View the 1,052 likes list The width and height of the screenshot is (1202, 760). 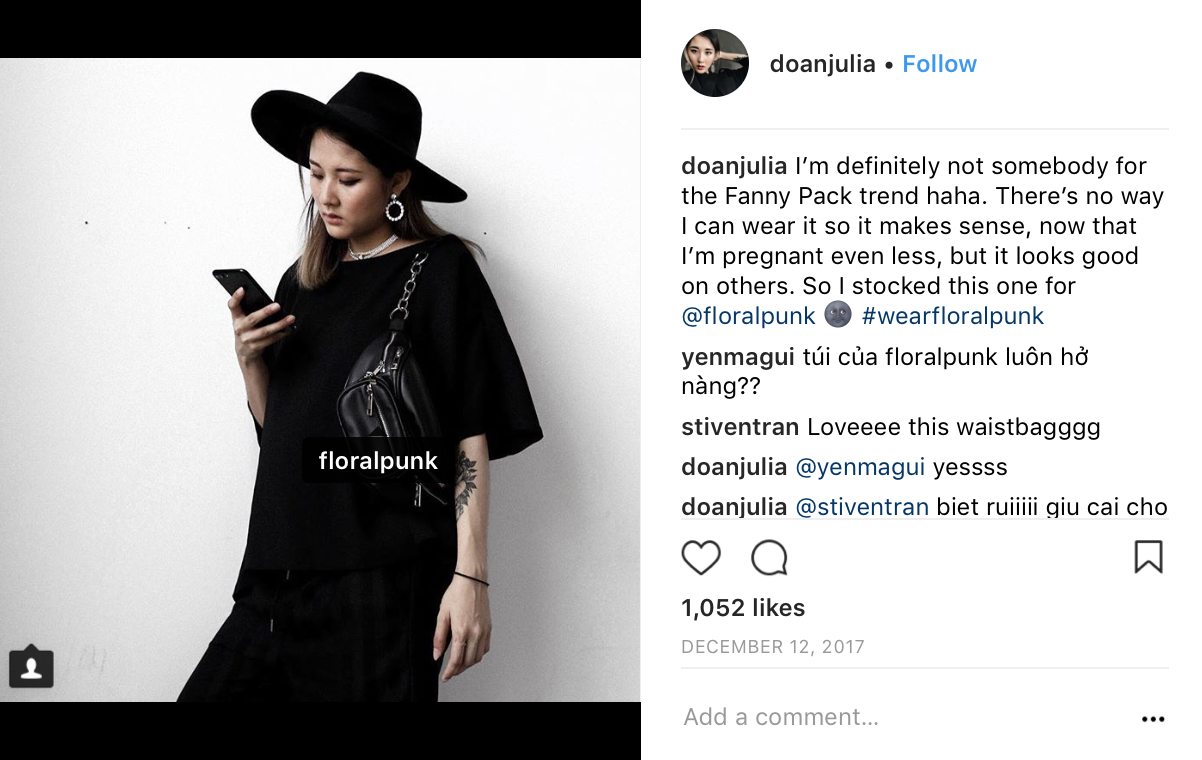[x=743, y=608]
